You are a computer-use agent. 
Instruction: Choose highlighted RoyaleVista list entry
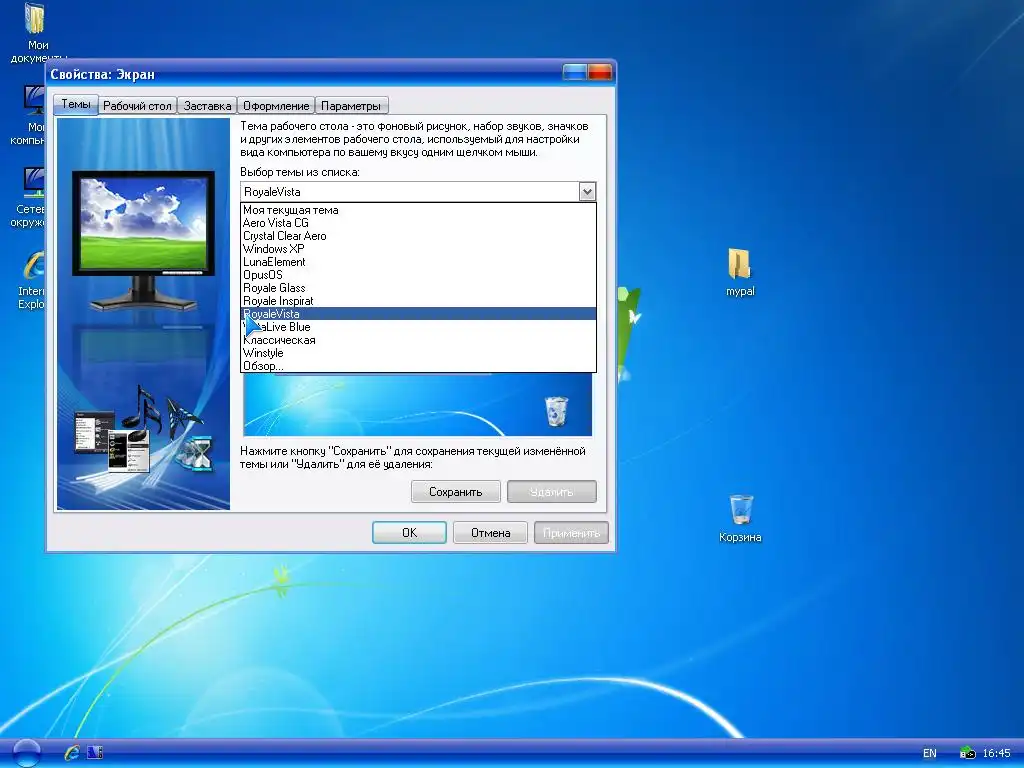pos(419,314)
